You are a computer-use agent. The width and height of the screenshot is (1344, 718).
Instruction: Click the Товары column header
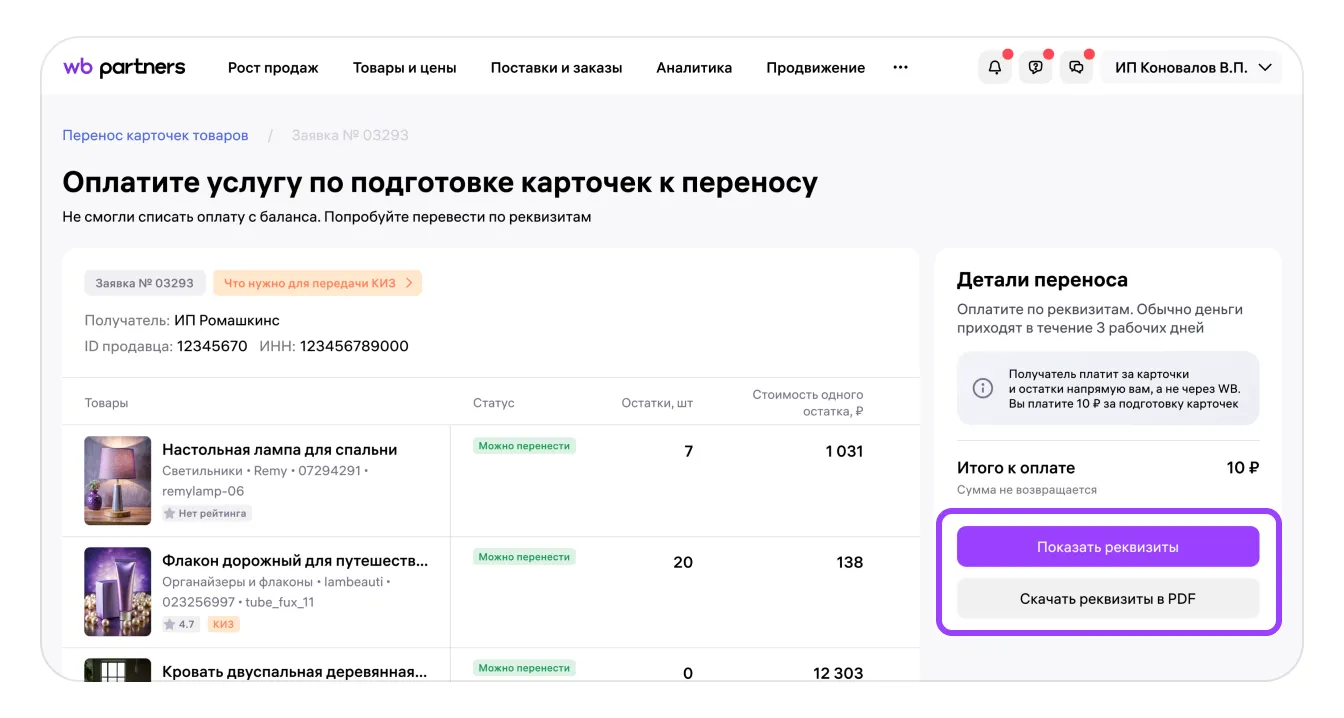pos(106,403)
